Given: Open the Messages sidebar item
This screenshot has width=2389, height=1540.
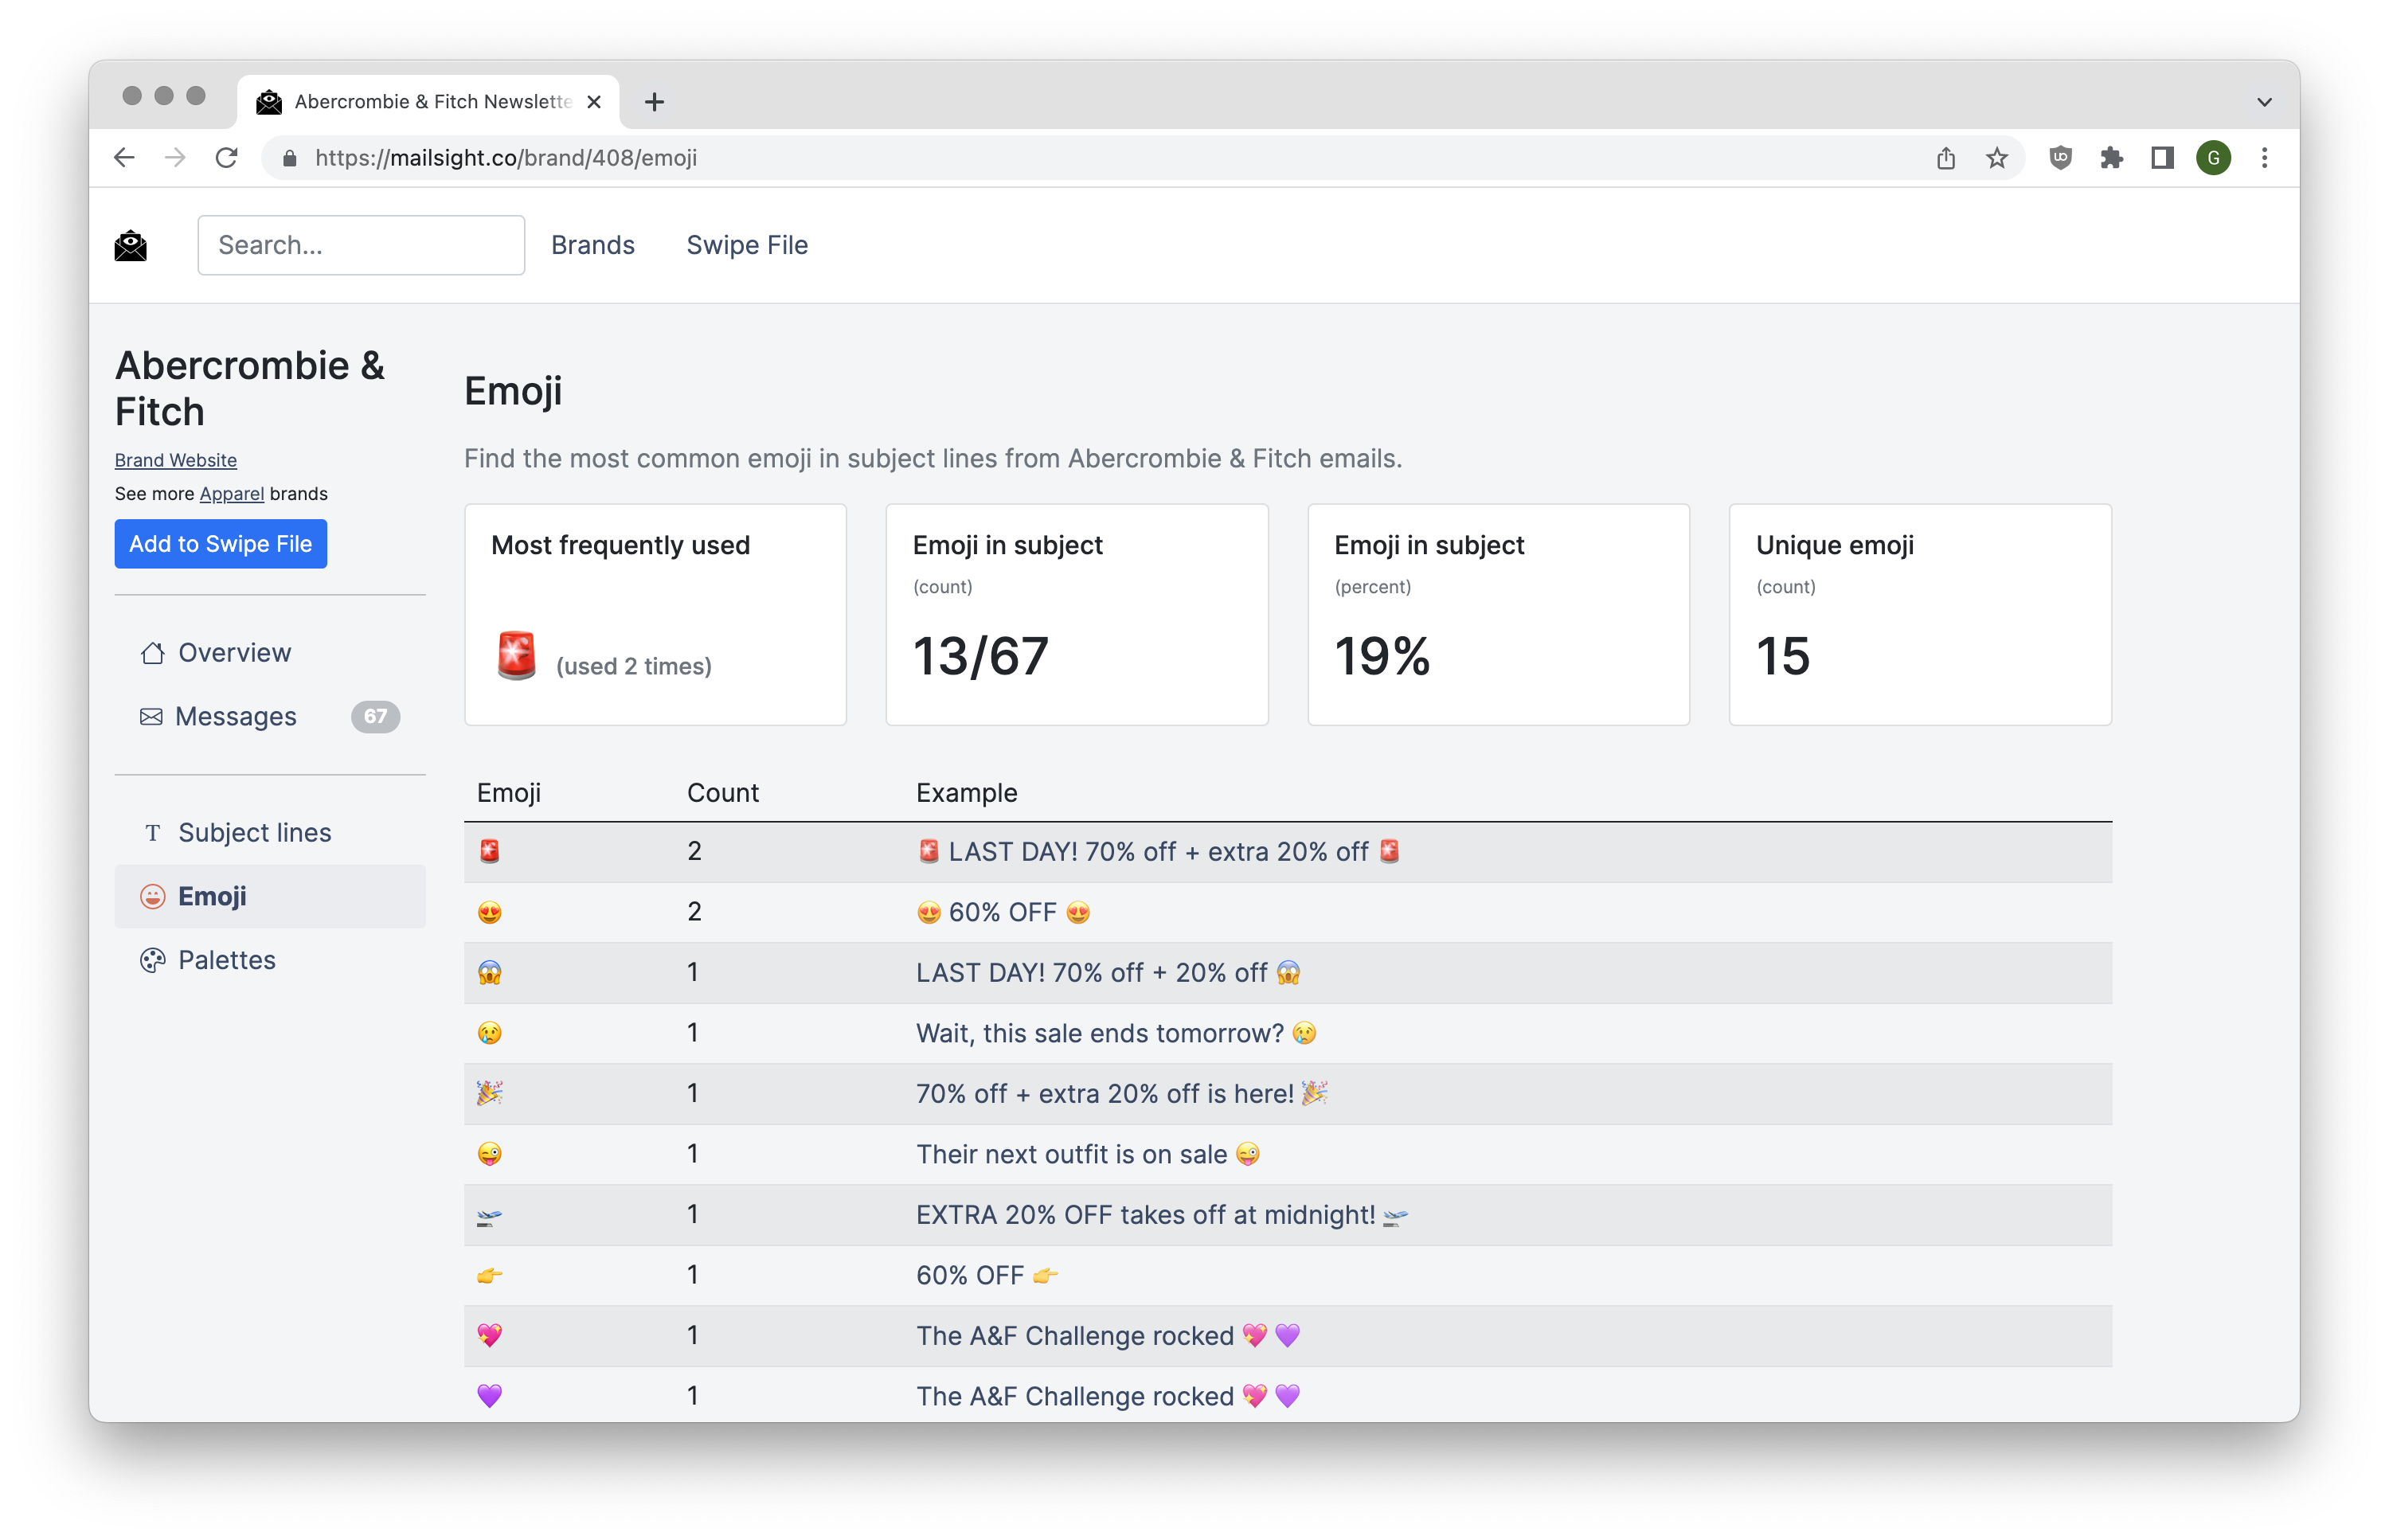Looking at the screenshot, I should coord(270,717).
